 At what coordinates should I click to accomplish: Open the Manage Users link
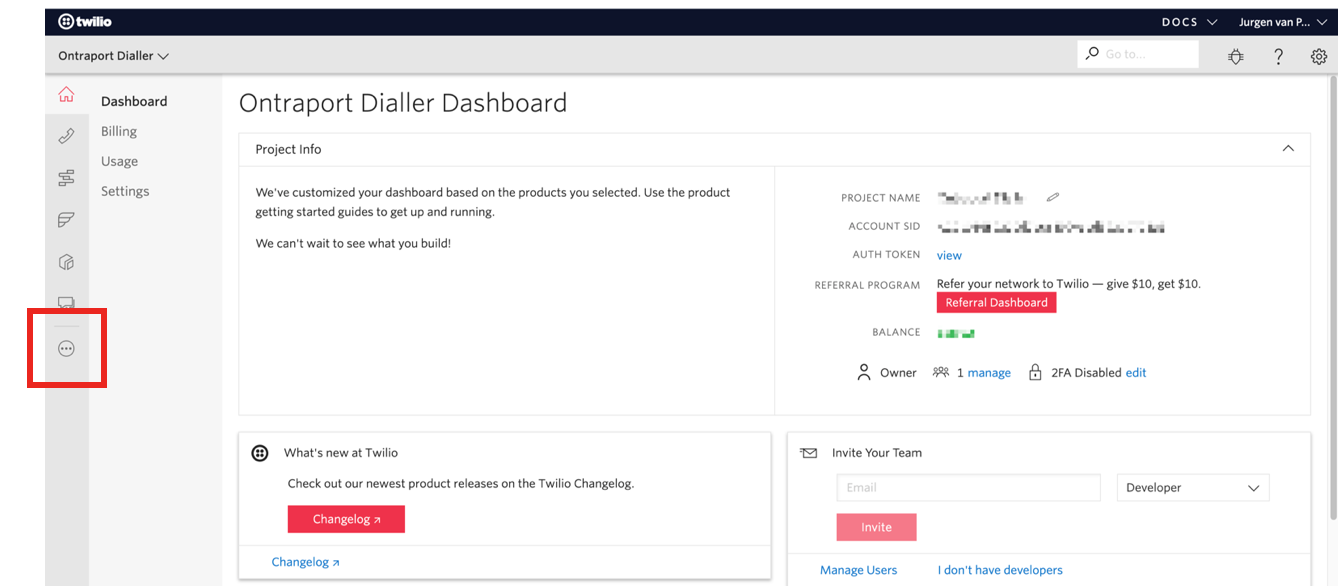click(858, 570)
